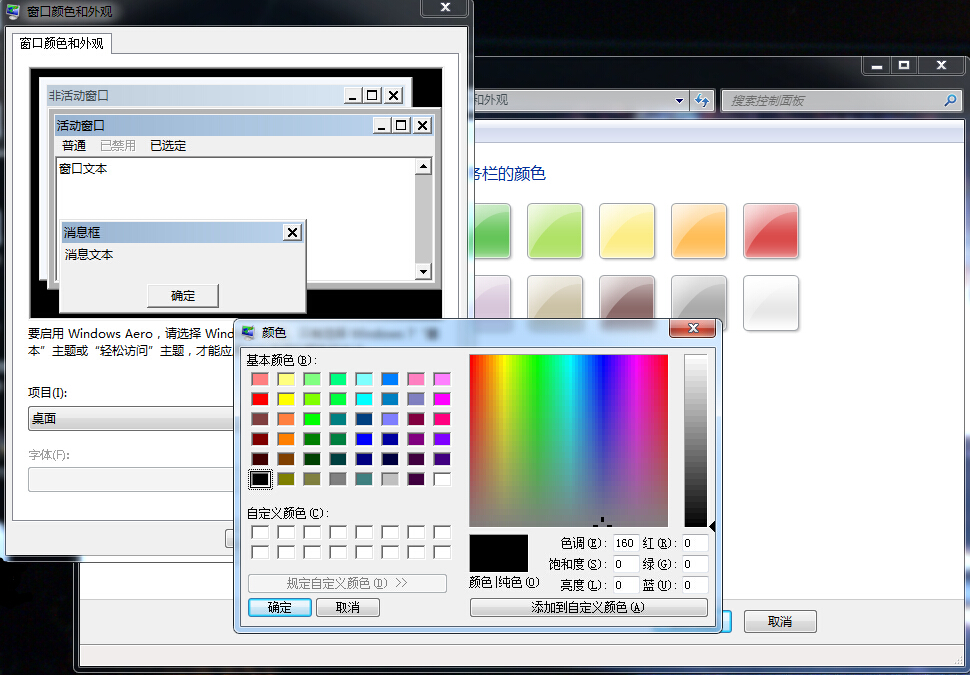This screenshot has height=675, width=970.
Task: Switch to the 窗口颜色和外观 tab
Action: [62, 44]
